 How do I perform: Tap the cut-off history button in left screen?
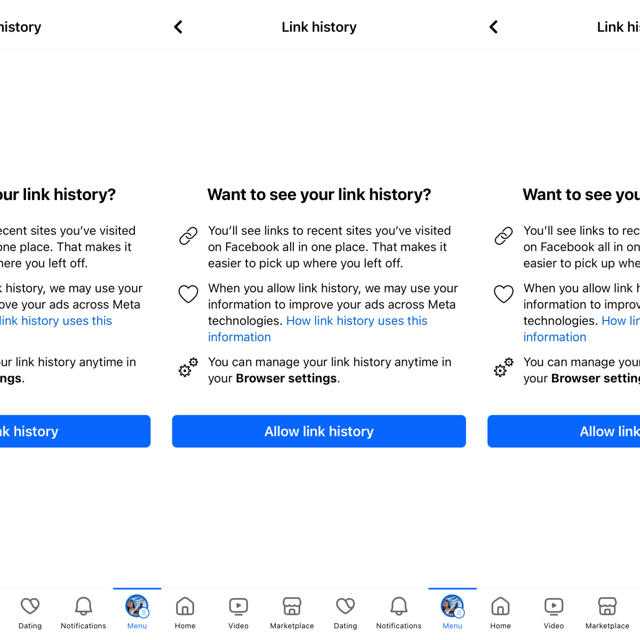tap(75, 431)
